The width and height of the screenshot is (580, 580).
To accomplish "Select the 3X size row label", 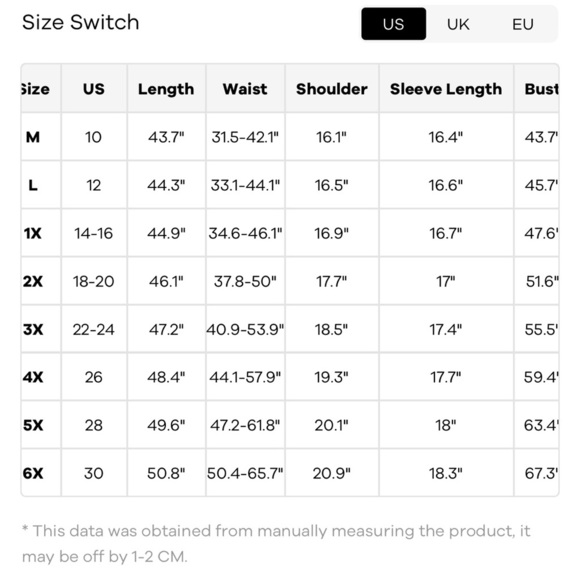I will (33, 329).
